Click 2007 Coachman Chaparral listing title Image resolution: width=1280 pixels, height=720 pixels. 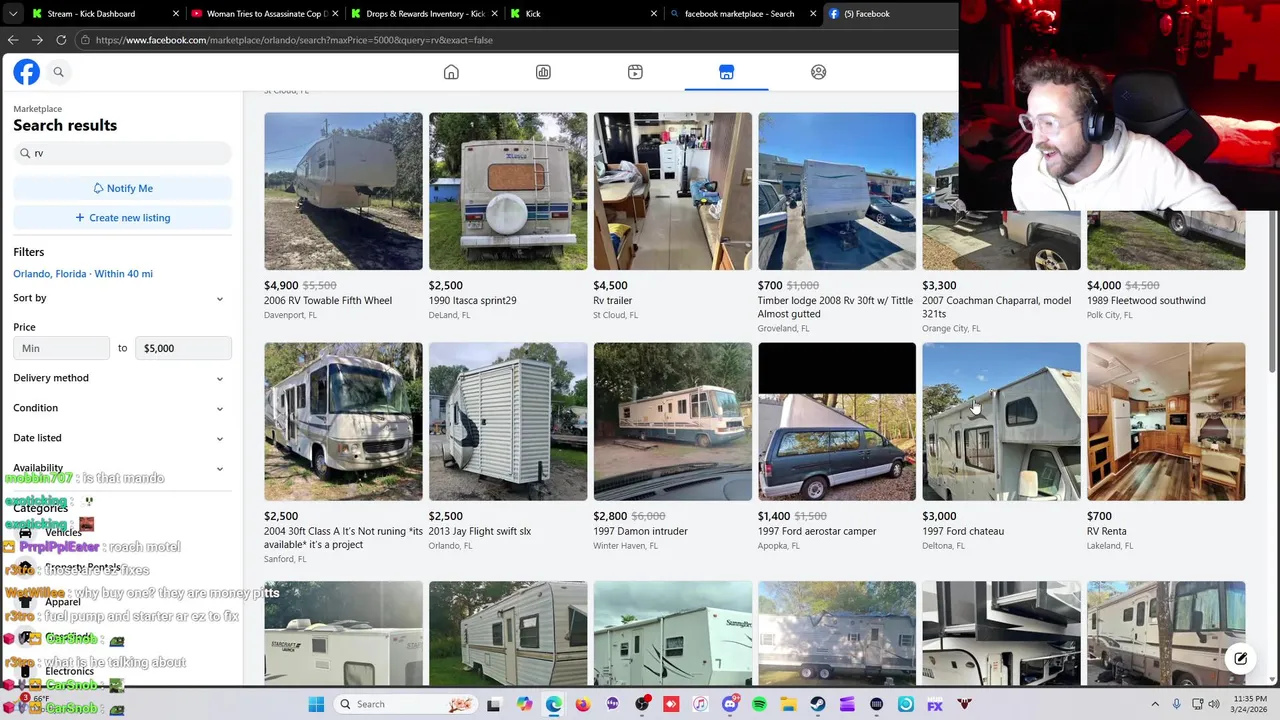[997, 307]
